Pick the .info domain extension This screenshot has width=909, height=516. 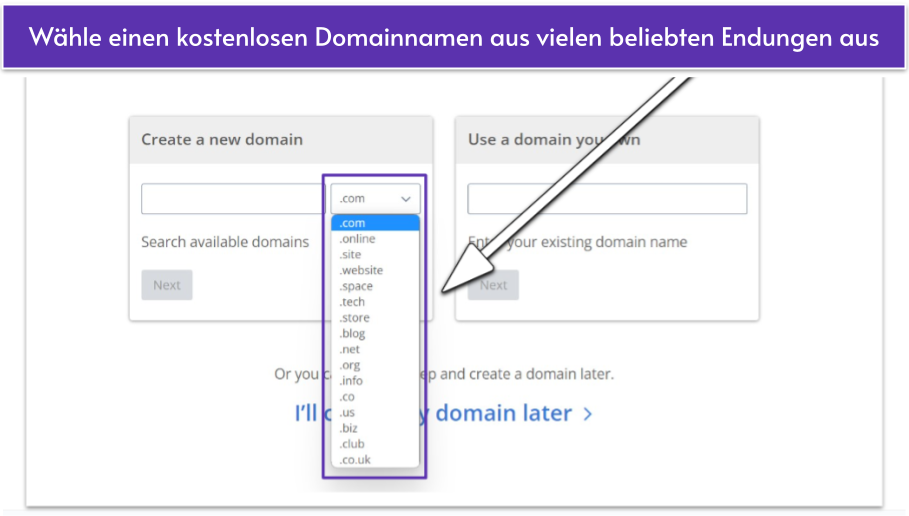pos(375,381)
